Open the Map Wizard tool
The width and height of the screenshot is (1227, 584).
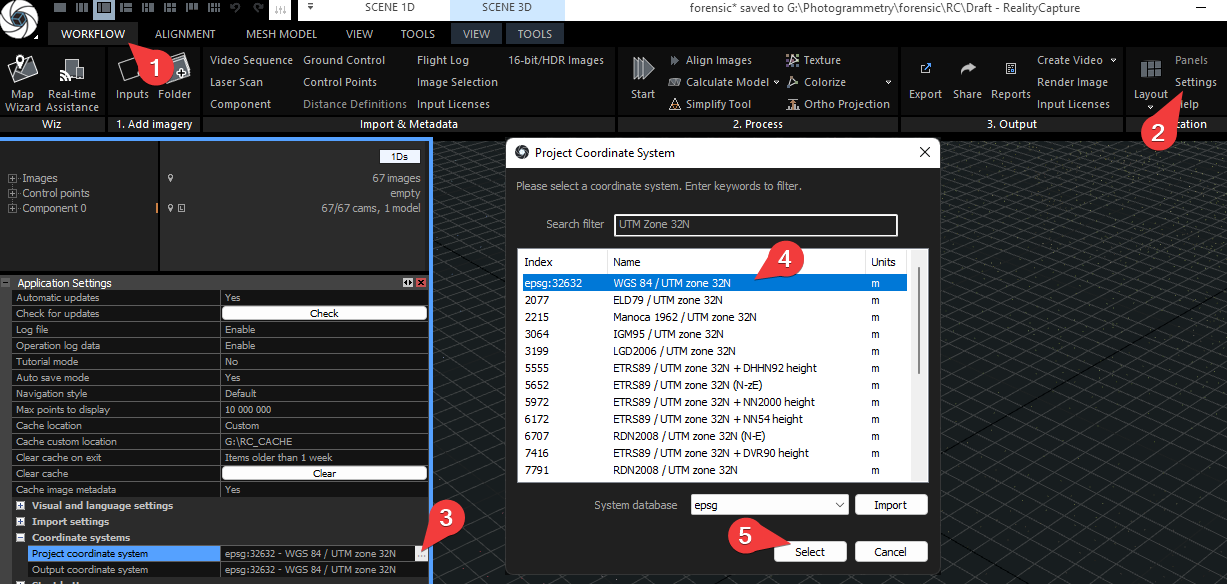click(x=22, y=82)
